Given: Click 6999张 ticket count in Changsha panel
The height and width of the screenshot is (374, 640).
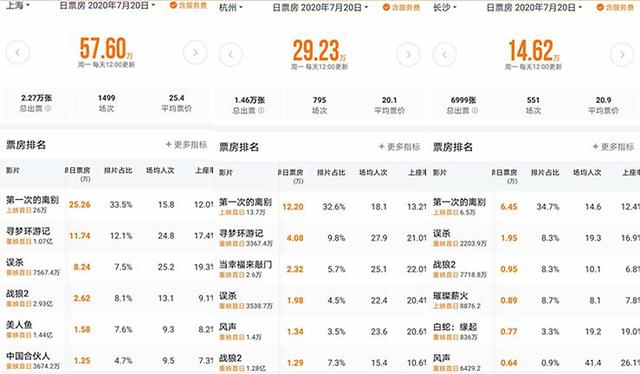Looking at the screenshot, I should (x=463, y=100).
